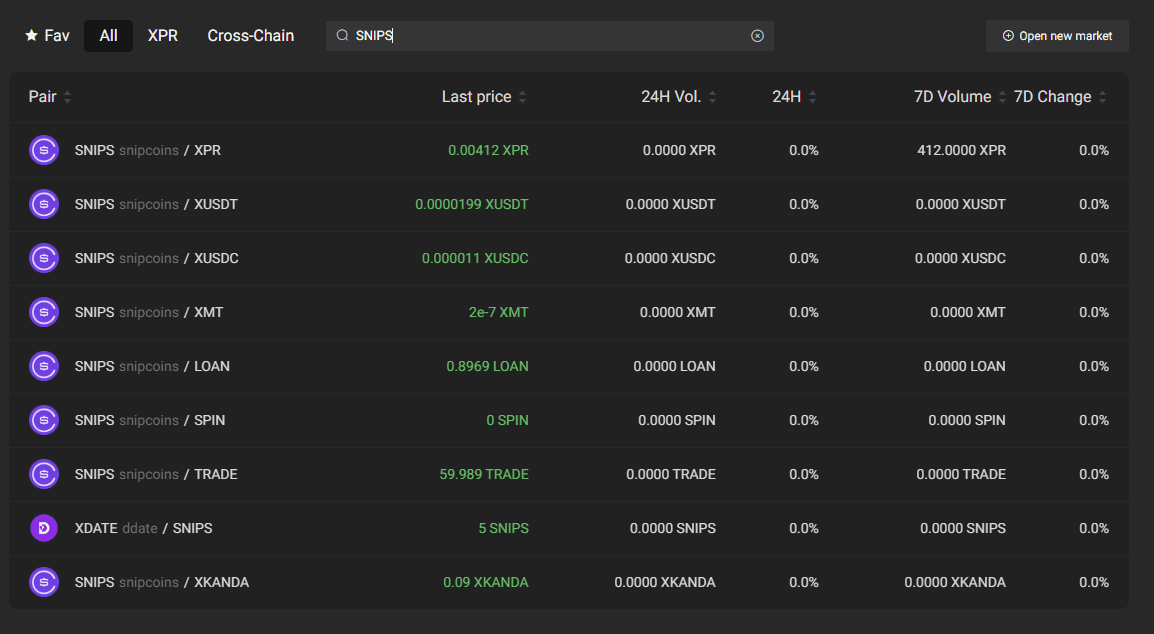
Task: Clear the search field with the X icon
Action: (x=757, y=36)
